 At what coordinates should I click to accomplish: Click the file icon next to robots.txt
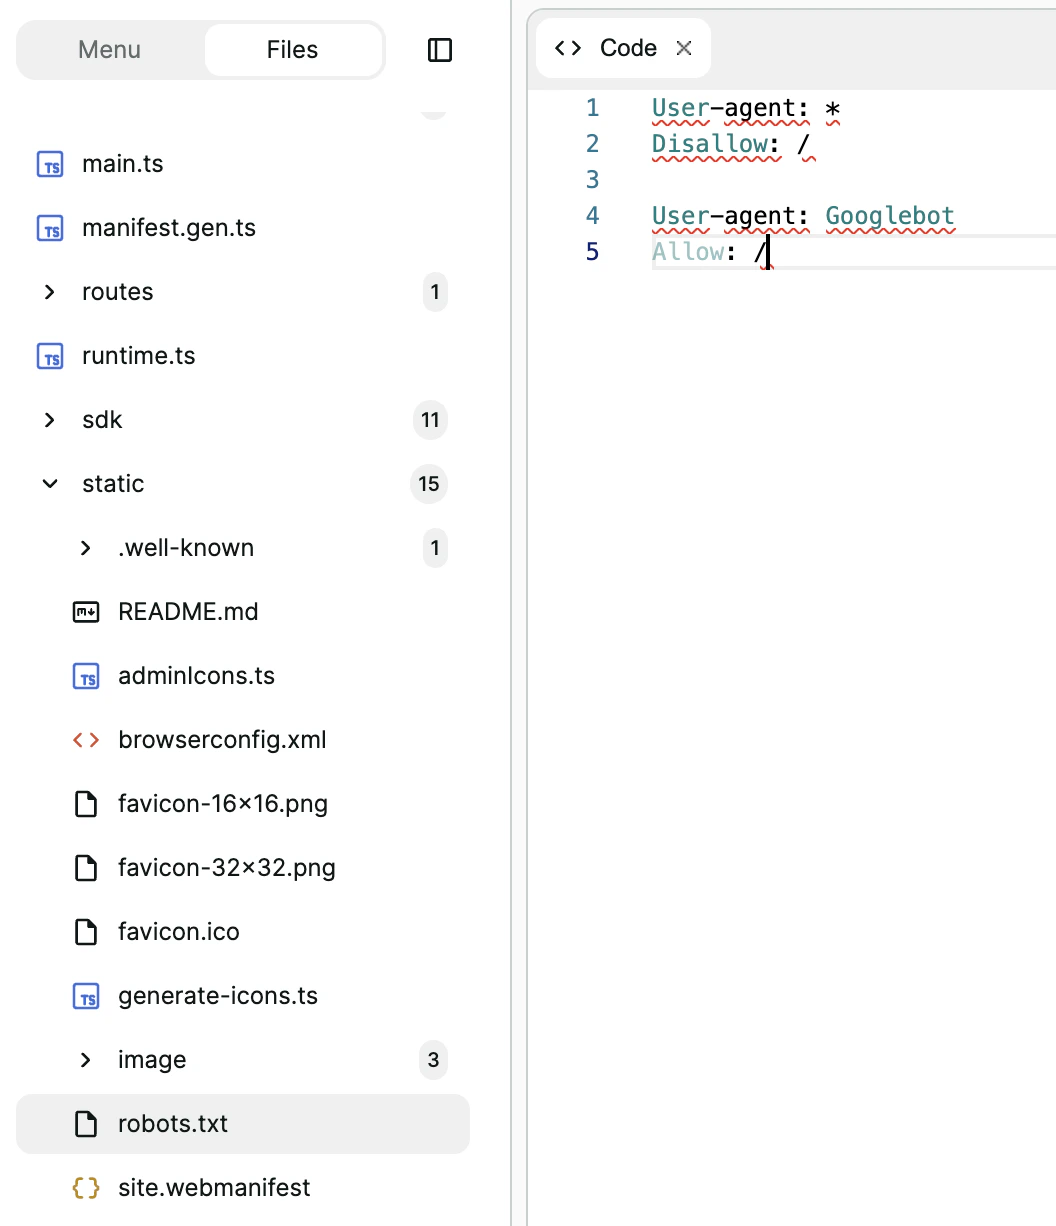(x=86, y=1123)
